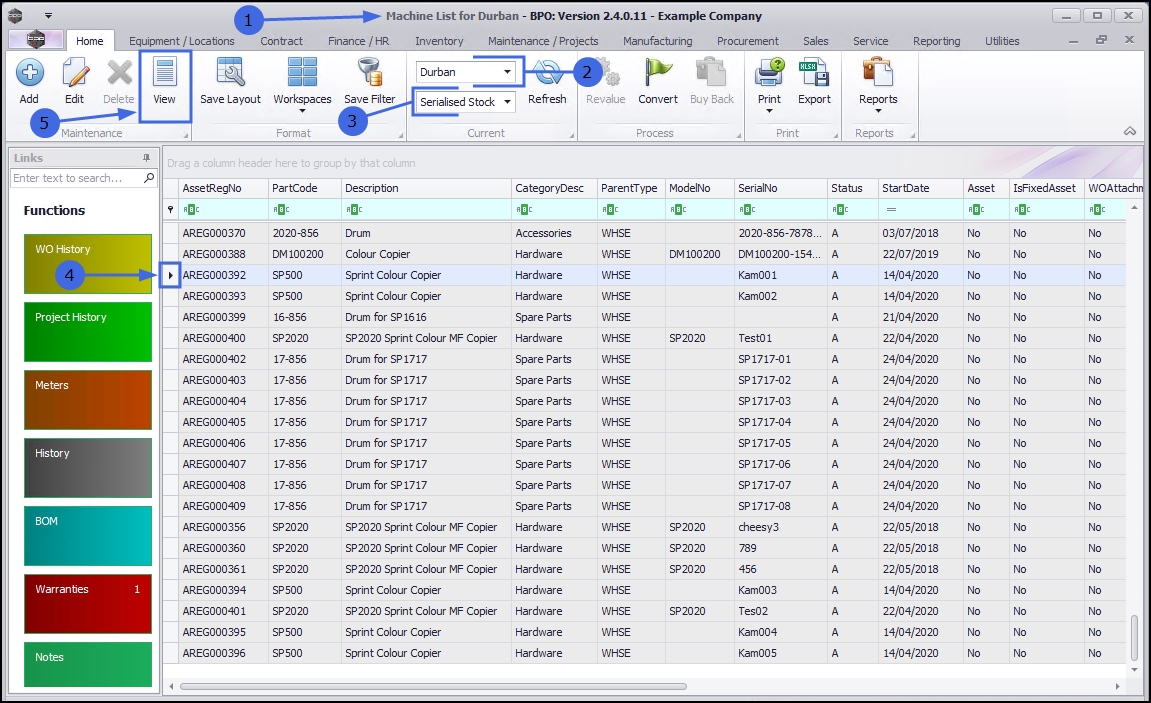Open the Procurement ribbon tab
The width and height of the screenshot is (1151, 703).
click(747, 41)
